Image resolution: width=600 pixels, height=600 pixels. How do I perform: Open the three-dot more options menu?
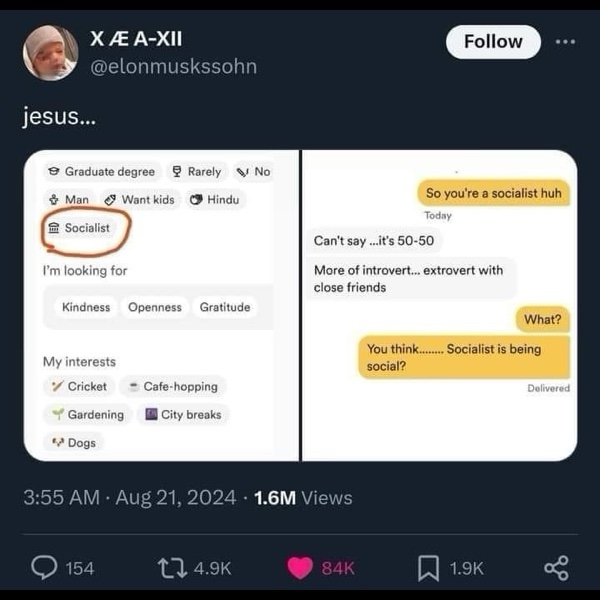point(566,42)
